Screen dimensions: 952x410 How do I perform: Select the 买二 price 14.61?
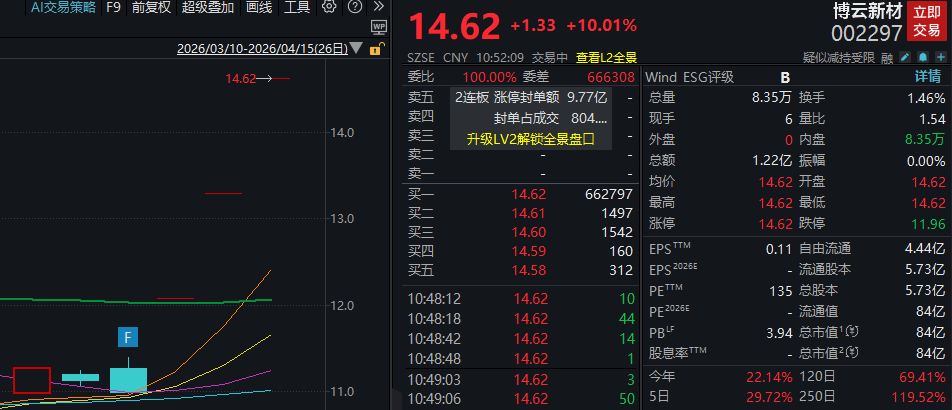tap(529, 213)
